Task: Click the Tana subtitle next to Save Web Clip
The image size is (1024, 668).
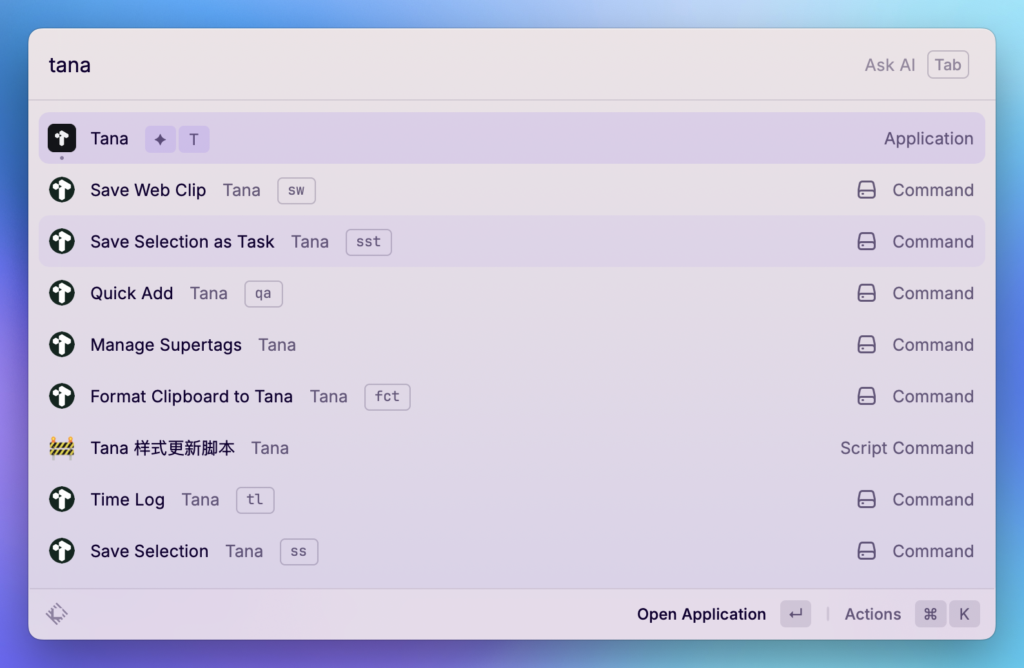Action: 242,190
